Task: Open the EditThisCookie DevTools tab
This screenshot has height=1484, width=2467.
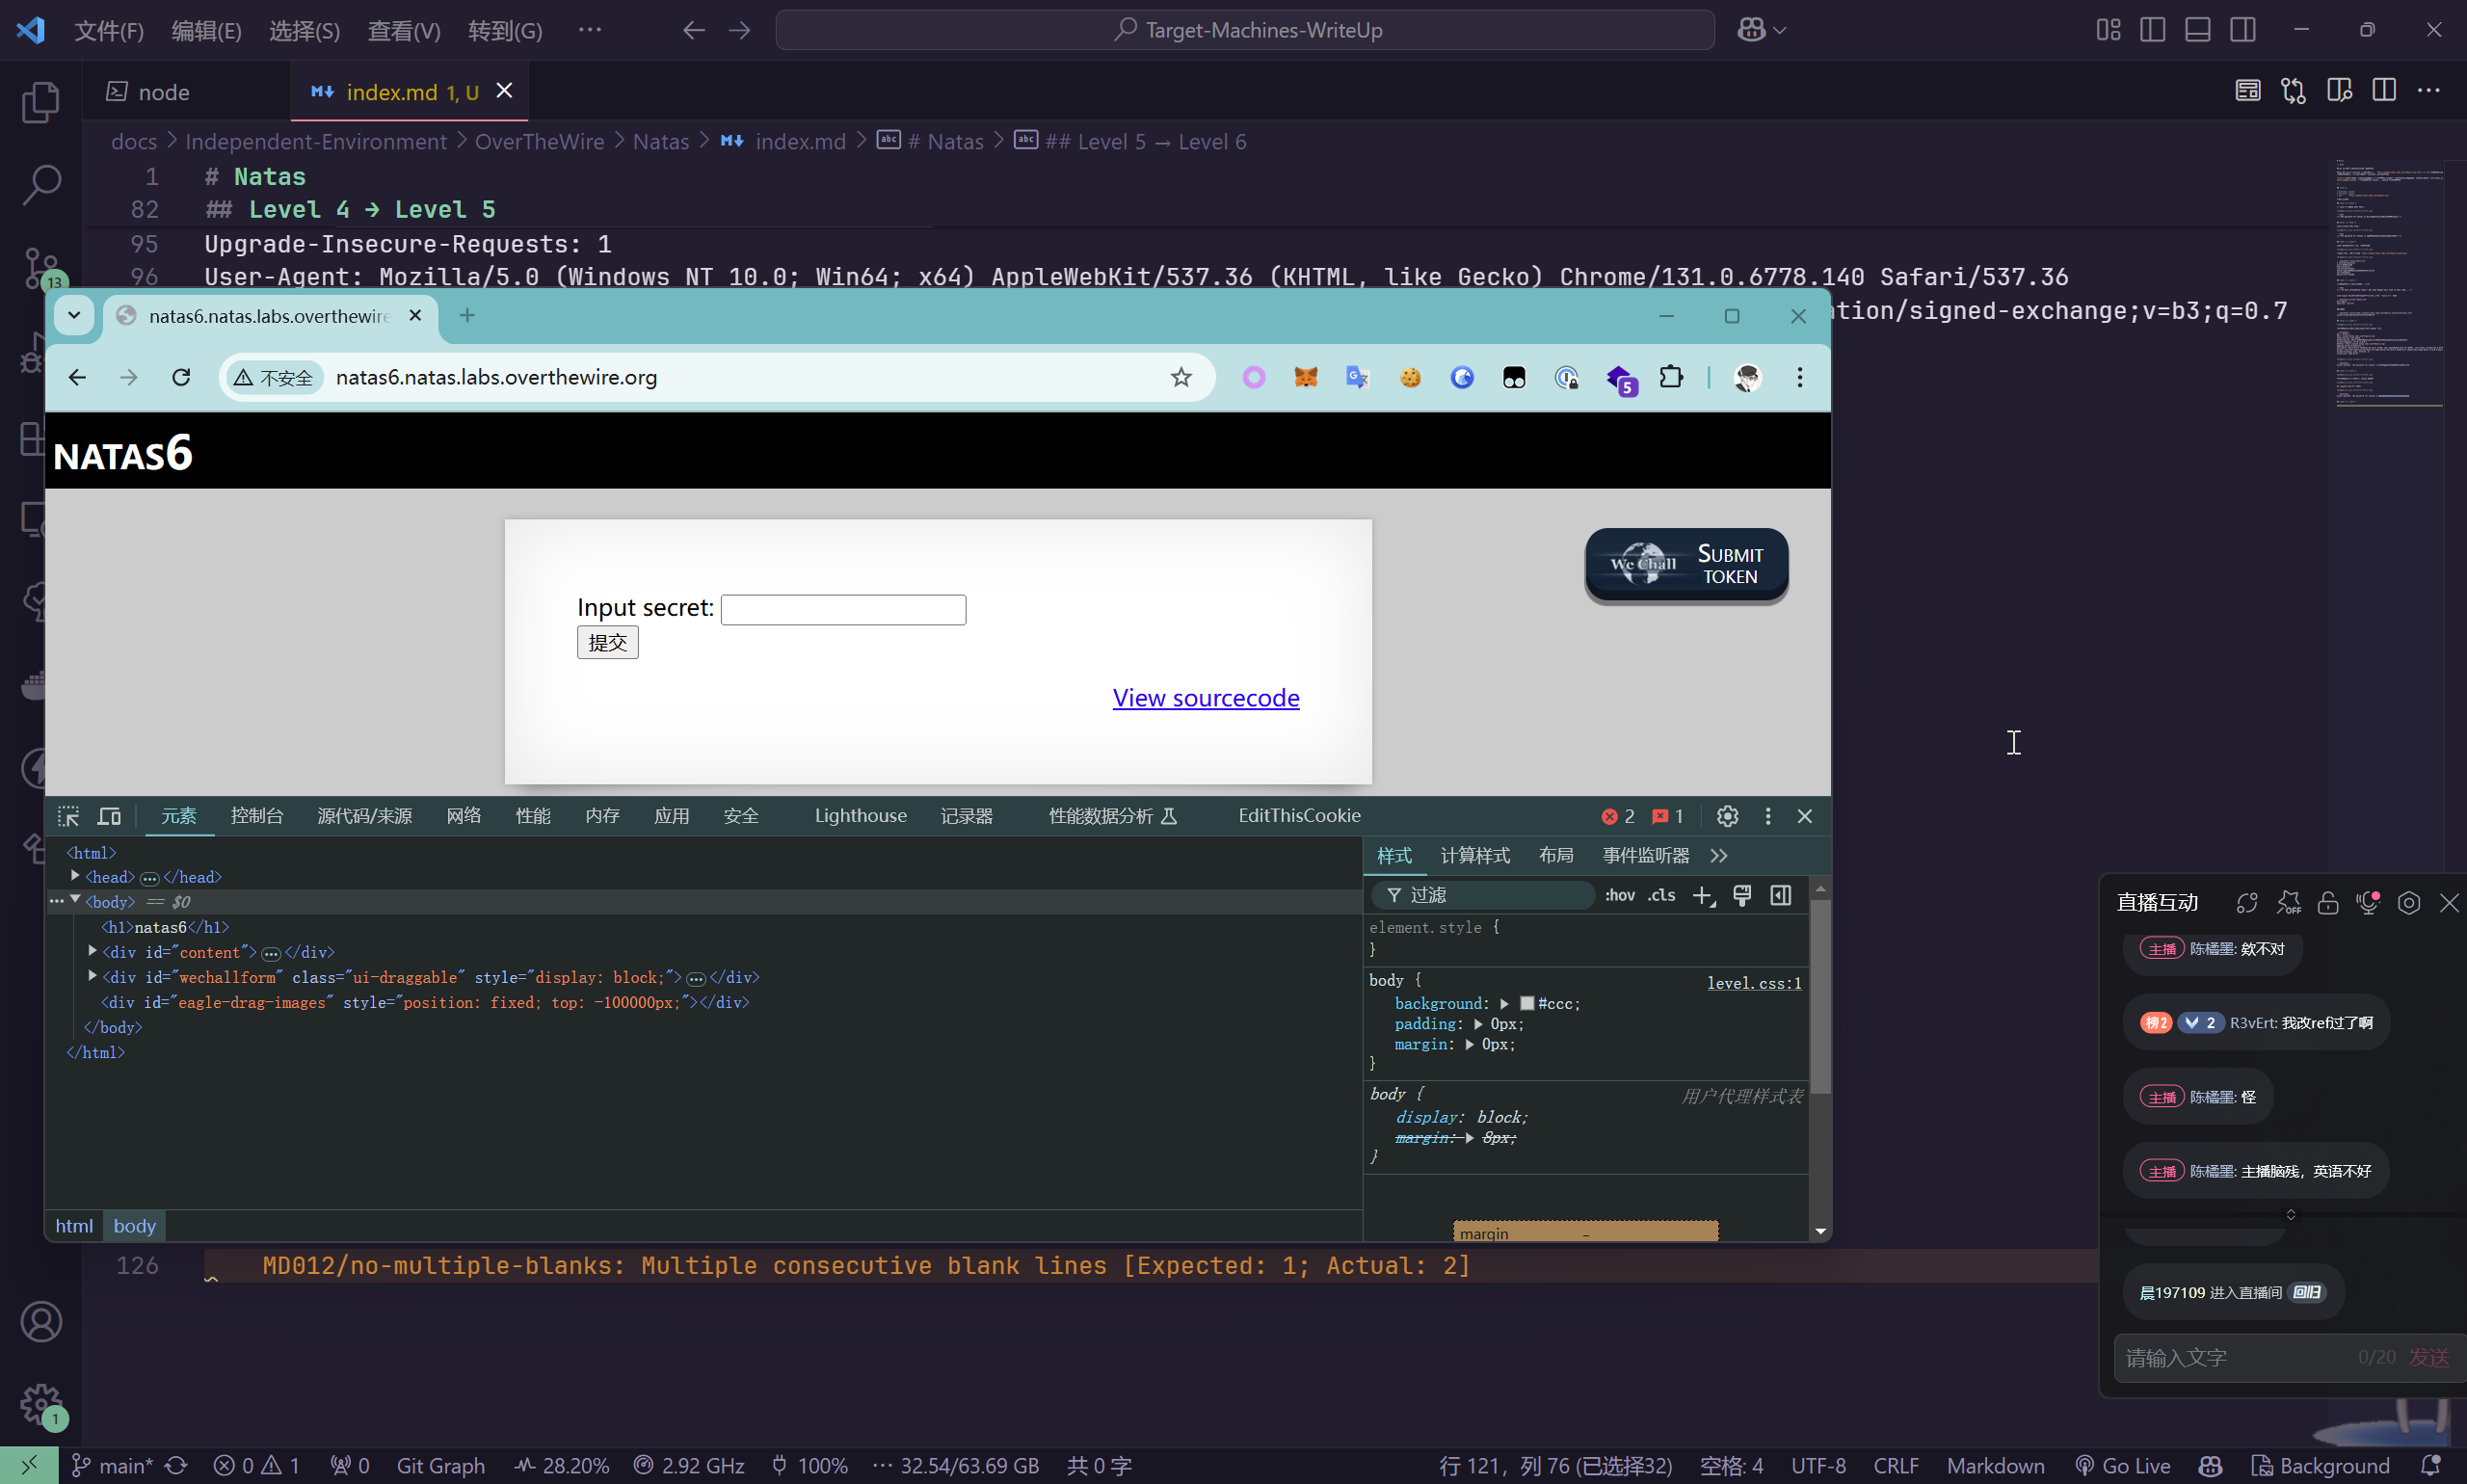Action: [1299, 816]
